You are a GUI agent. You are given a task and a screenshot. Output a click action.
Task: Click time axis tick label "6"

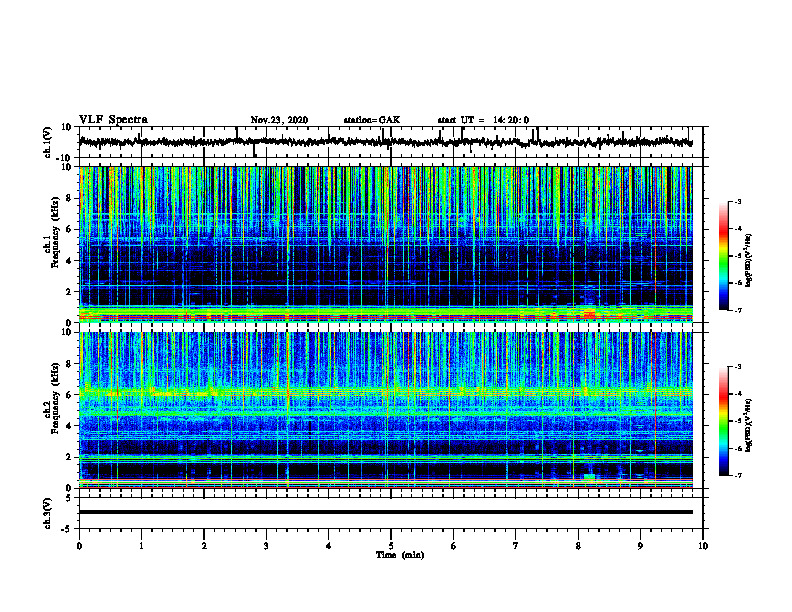point(454,546)
